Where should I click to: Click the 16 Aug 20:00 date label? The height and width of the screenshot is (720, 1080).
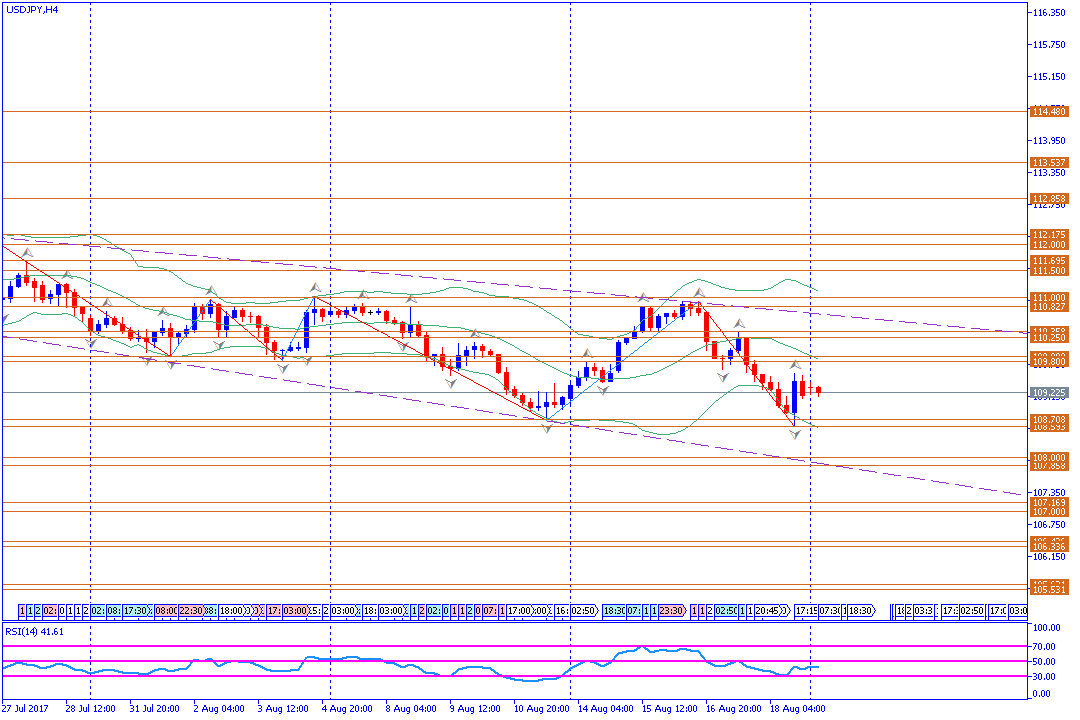tap(734, 708)
